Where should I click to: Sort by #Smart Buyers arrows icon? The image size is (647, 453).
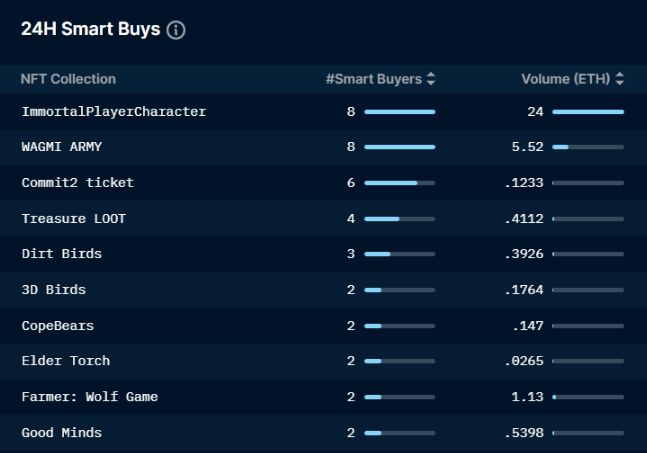431,79
